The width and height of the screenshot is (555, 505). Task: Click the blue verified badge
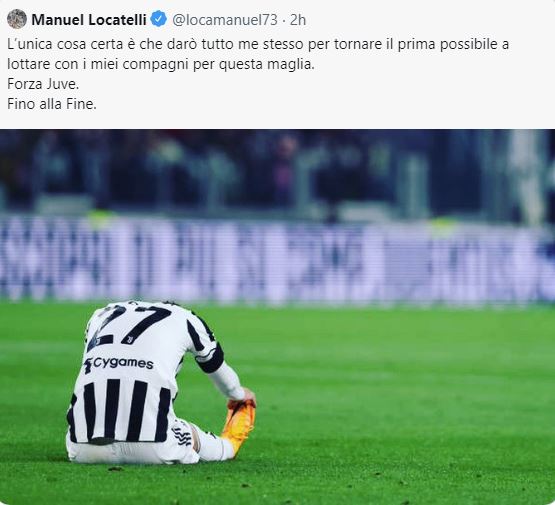click(x=159, y=19)
